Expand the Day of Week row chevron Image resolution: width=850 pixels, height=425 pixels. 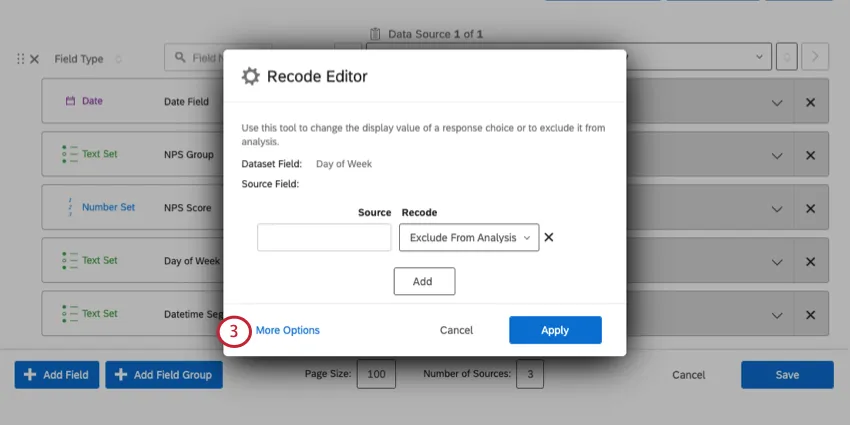[x=777, y=262]
